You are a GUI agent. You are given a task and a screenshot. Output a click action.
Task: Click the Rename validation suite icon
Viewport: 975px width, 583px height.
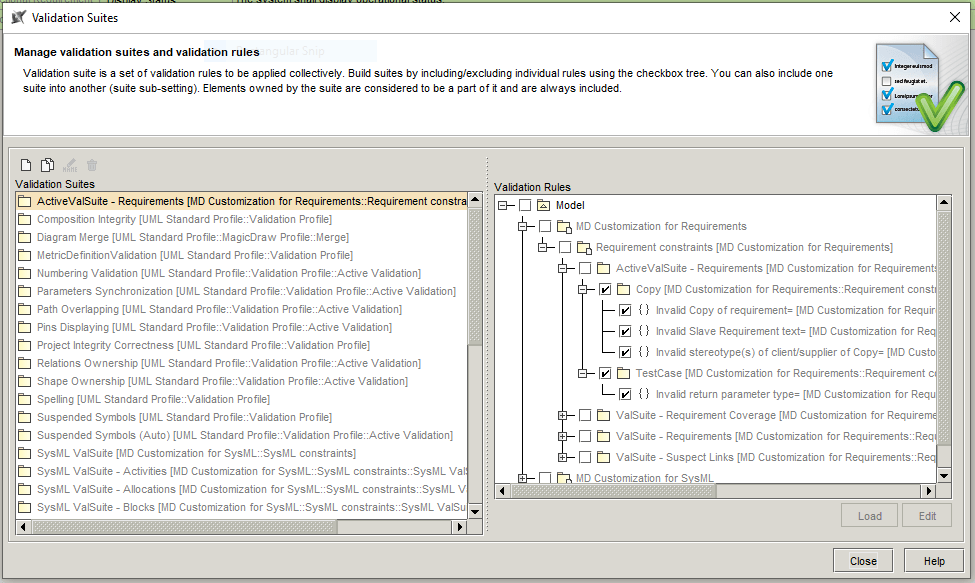[x=70, y=165]
